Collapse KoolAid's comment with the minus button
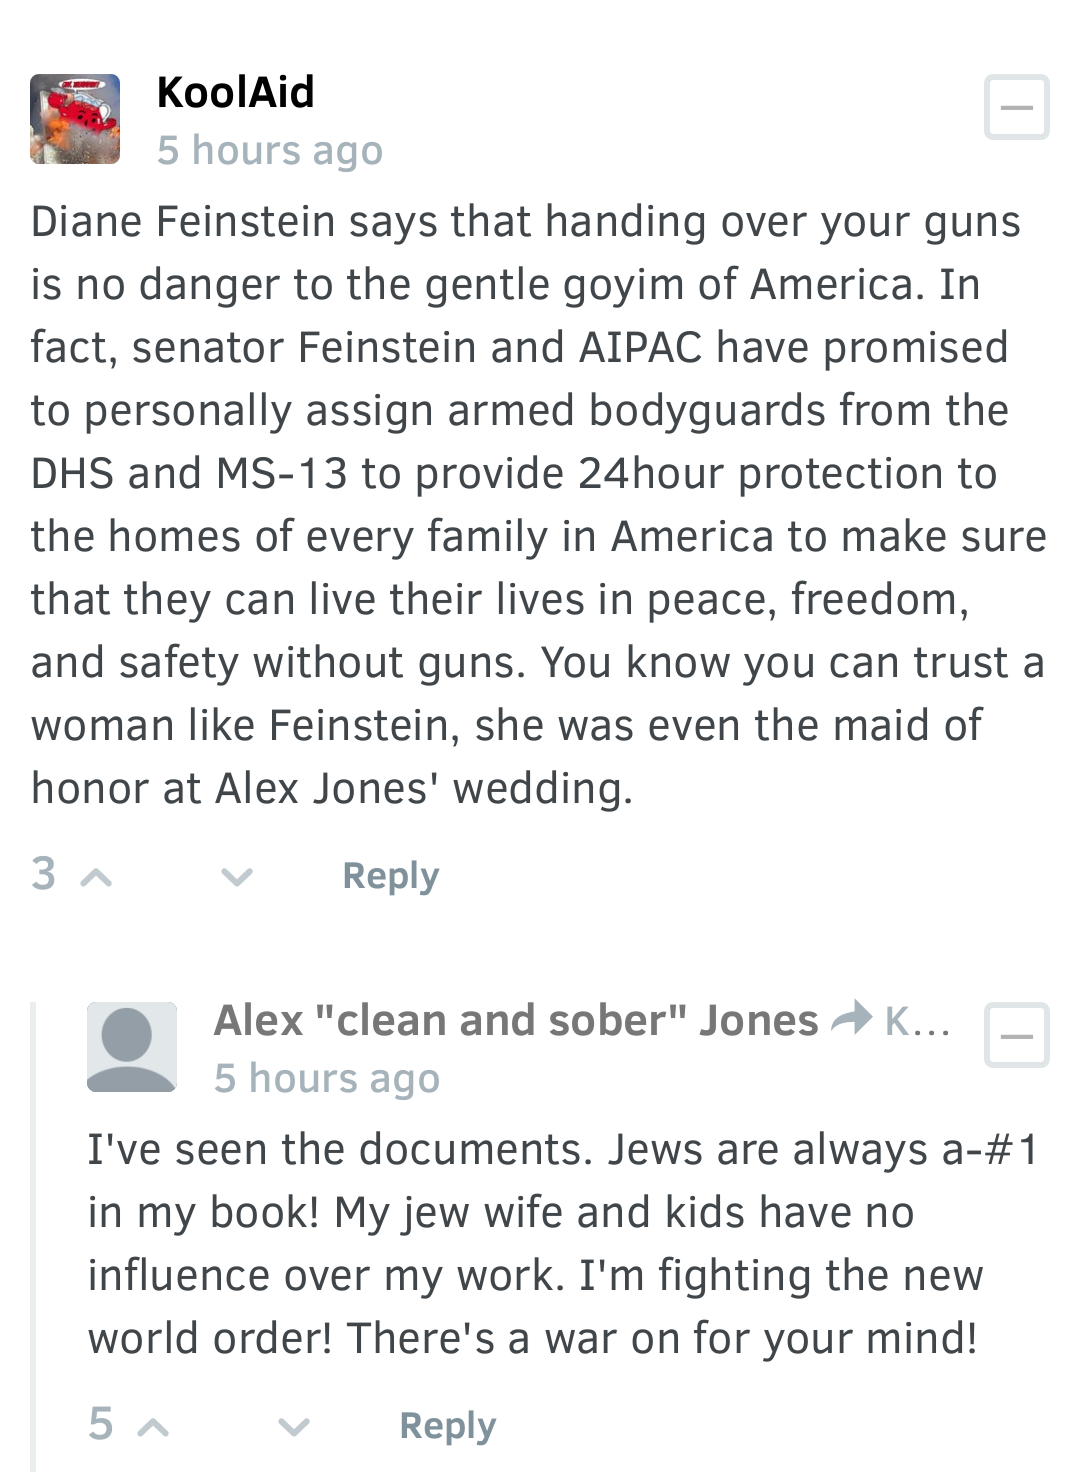 coord(1016,106)
